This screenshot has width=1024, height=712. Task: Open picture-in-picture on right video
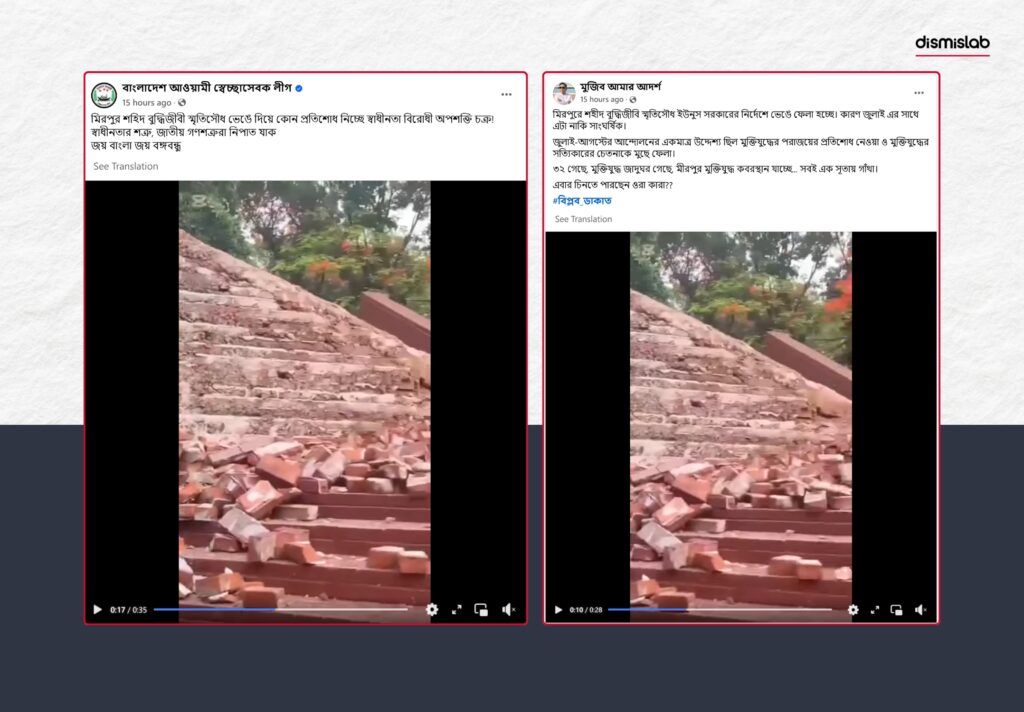click(x=897, y=609)
